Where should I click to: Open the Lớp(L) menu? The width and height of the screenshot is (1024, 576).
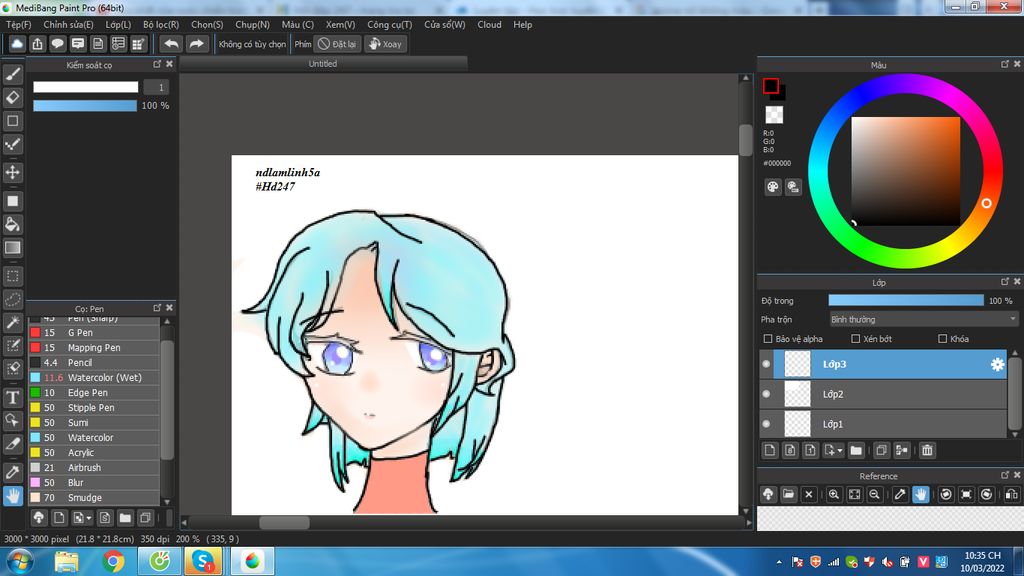(118, 24)
